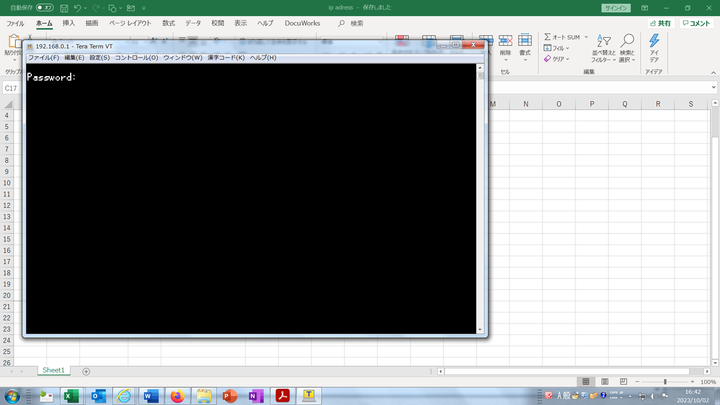Open the Tera Term 設定(S) menu
The width and height of the screenshot is (720, 405).
click(100, 58)
